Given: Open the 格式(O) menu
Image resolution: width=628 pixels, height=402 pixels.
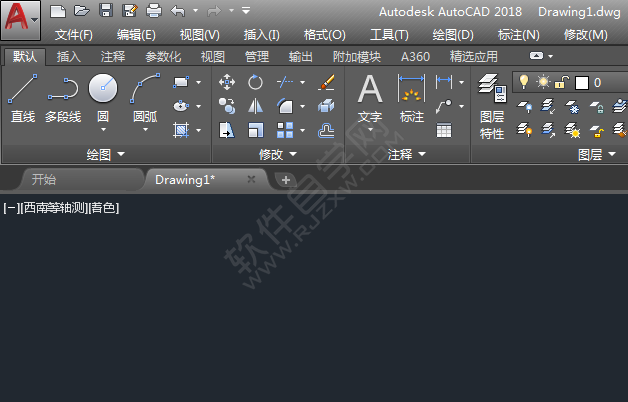Looking at the screenshot, I should pos(325,35).
